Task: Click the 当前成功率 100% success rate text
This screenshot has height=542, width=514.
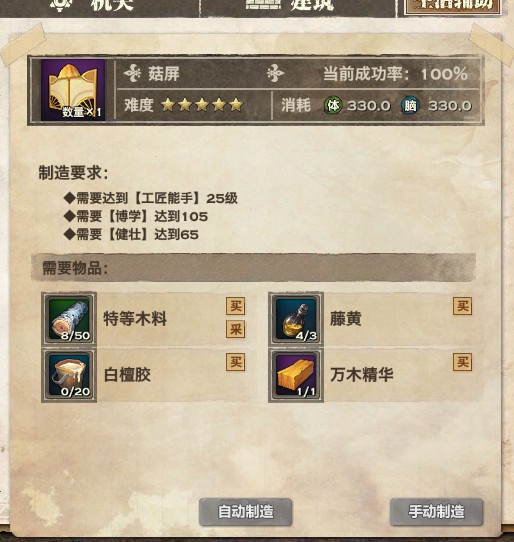Action: [x=395, y=74]
